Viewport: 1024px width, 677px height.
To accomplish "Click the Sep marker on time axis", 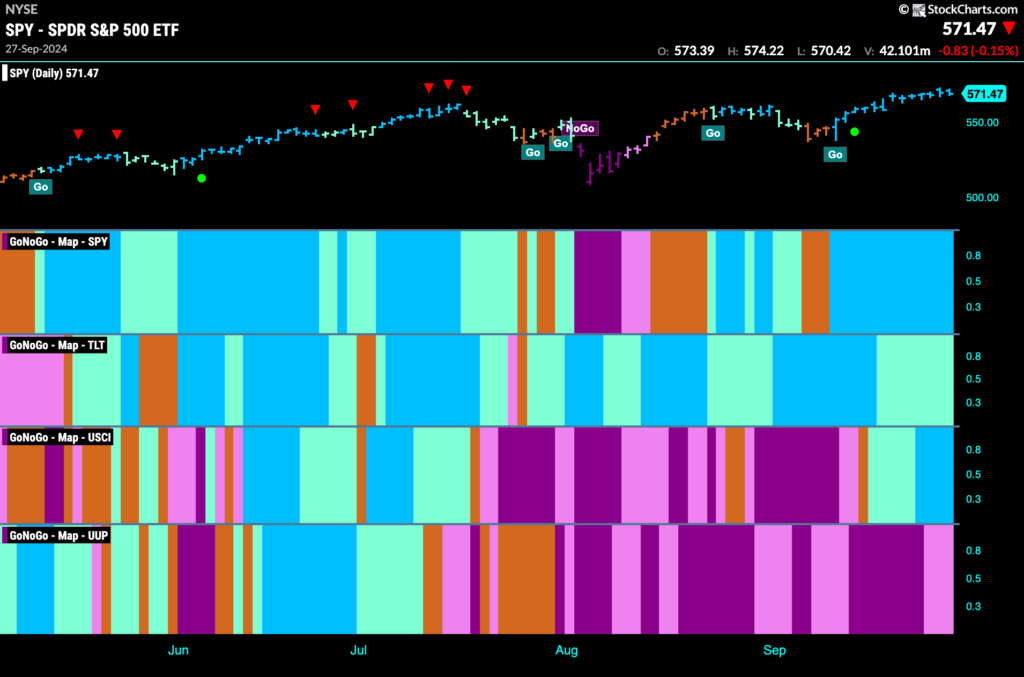I will (x=775, y=650).
